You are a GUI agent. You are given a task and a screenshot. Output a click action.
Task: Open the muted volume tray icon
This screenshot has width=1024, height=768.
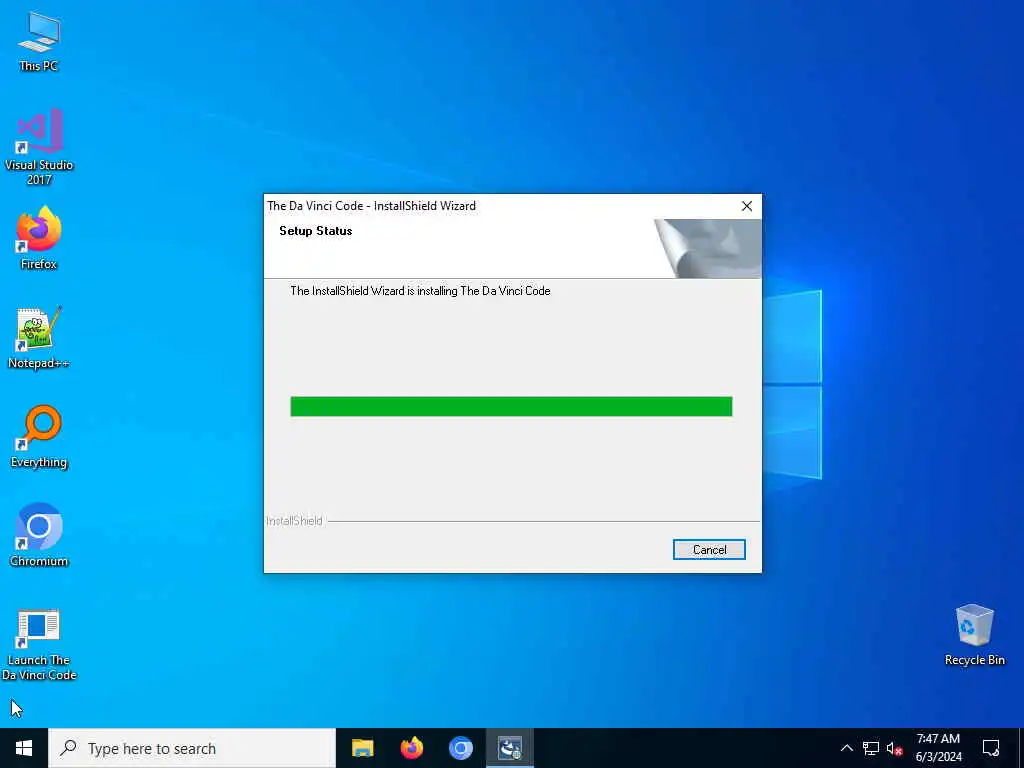tap(895, 748)
